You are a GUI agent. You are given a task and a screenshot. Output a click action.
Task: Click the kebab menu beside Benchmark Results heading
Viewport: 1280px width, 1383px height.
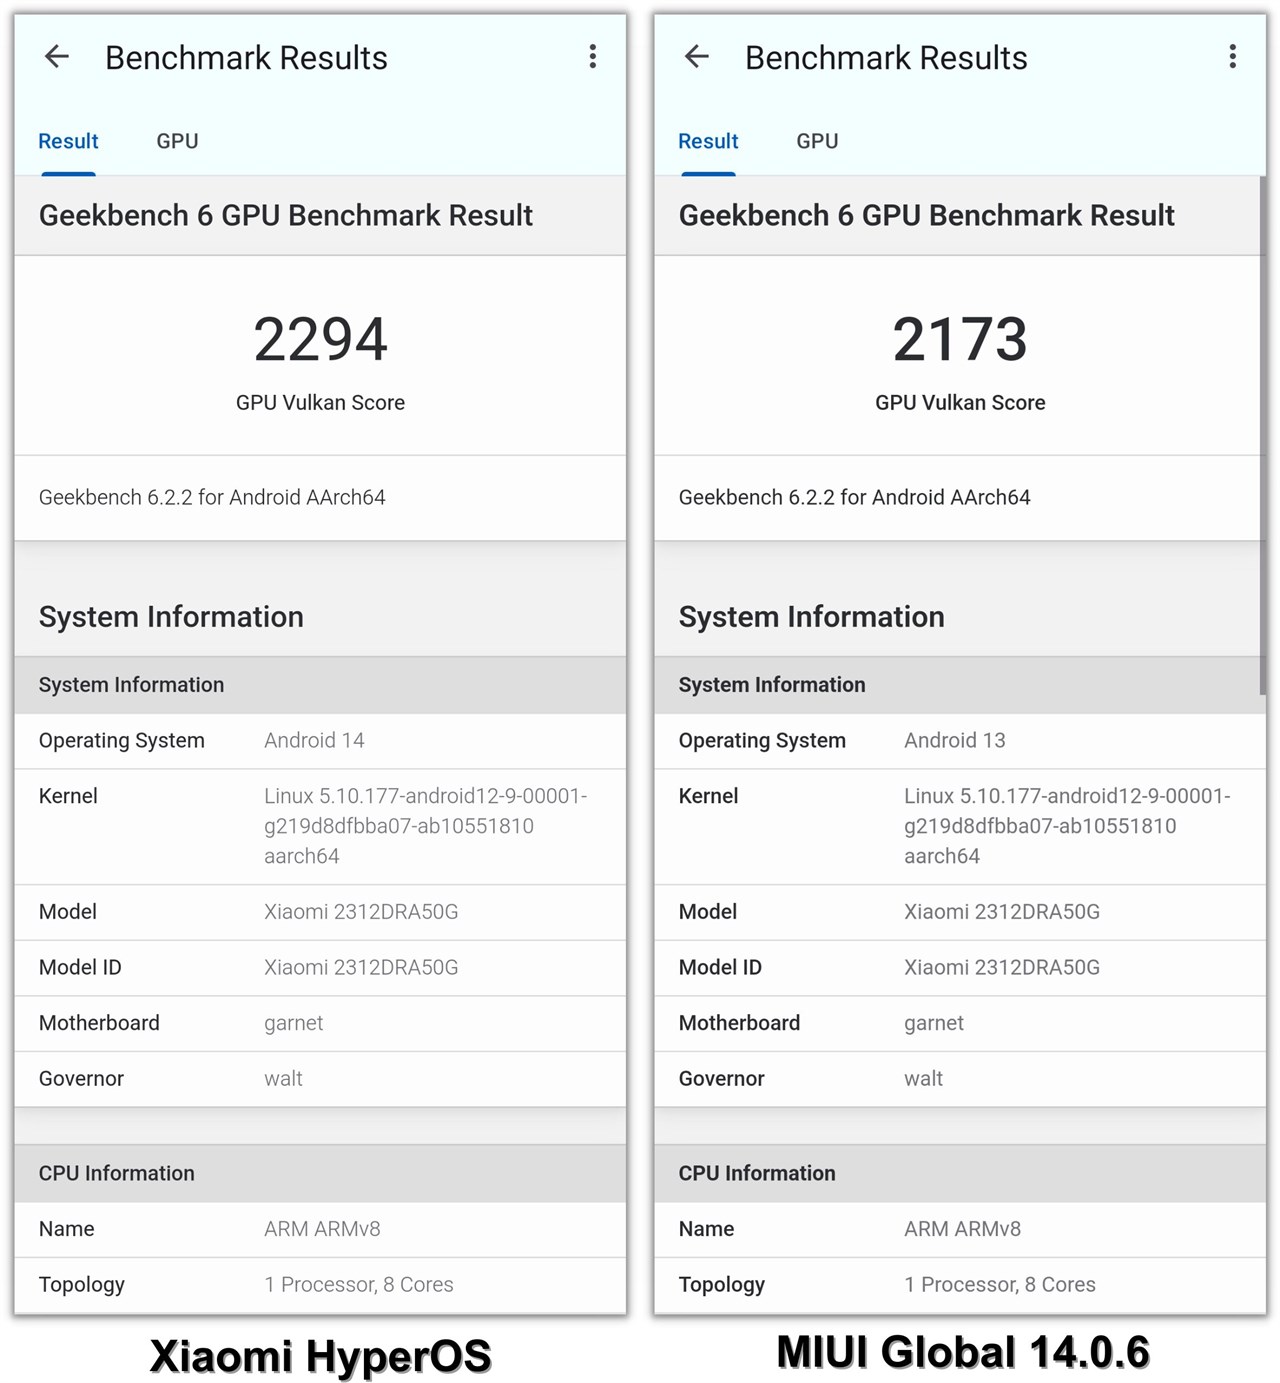coord(593,57)
